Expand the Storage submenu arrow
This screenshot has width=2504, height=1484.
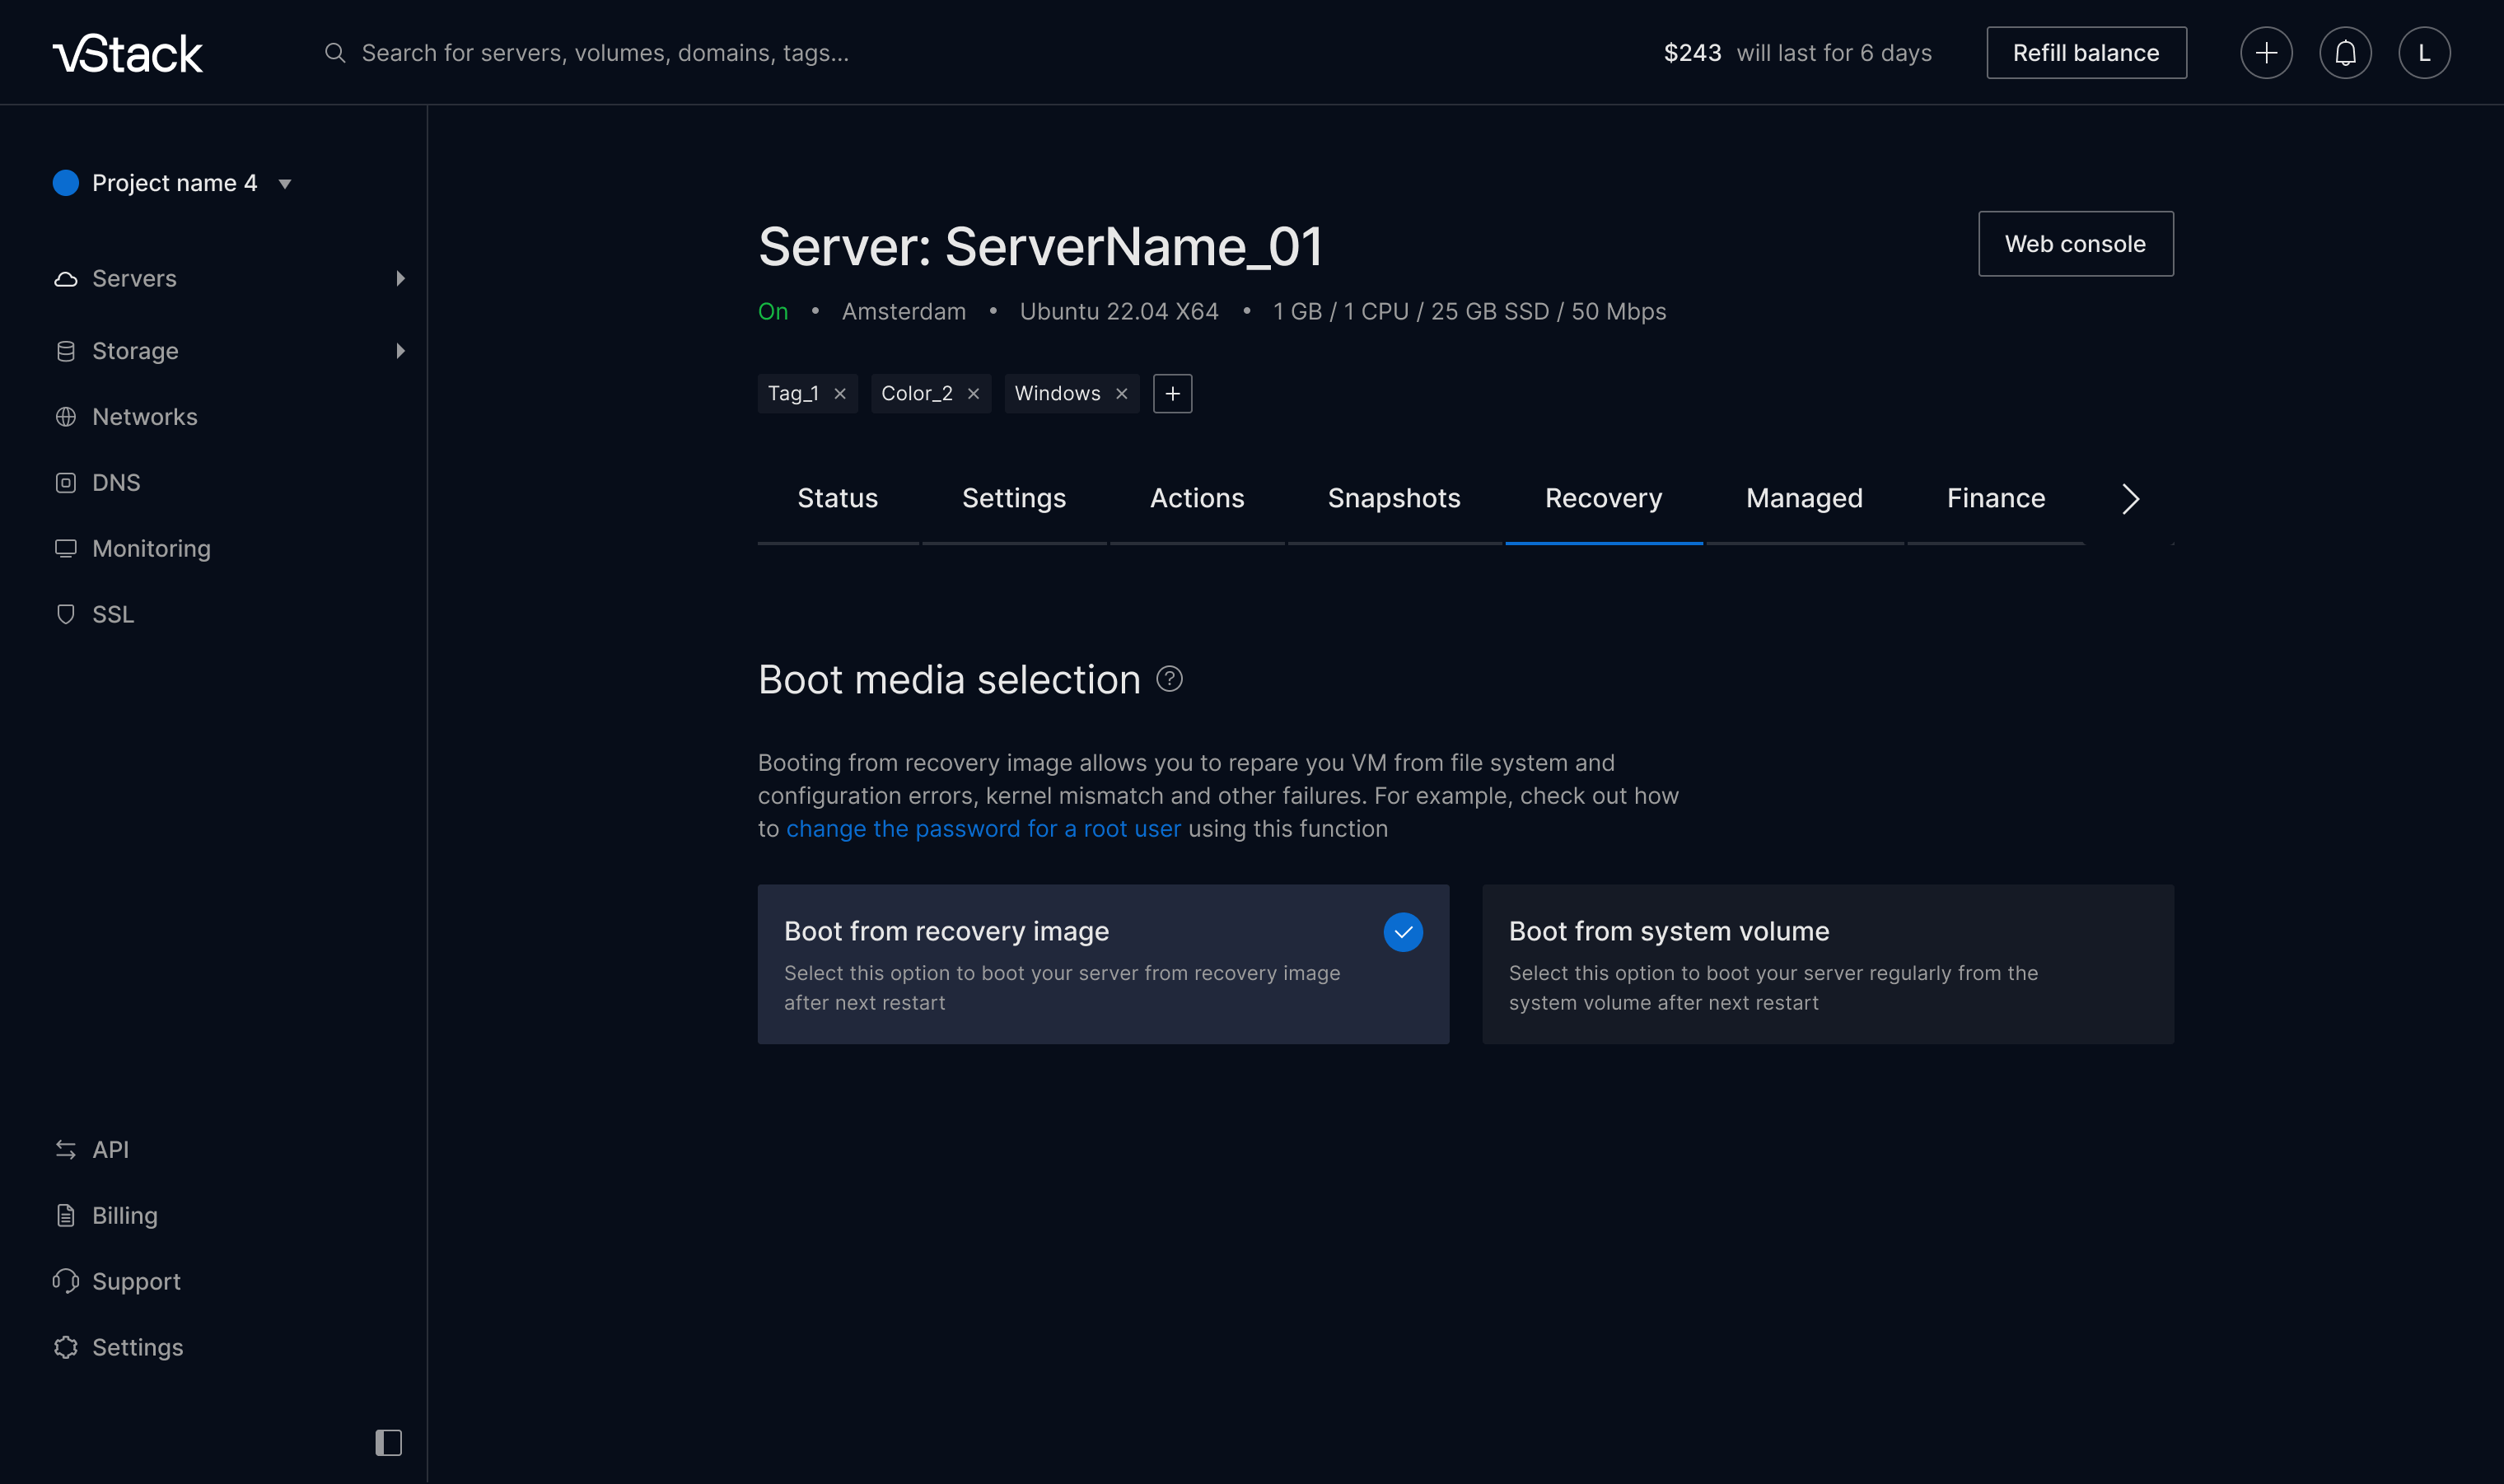click(x=400, y=351)
